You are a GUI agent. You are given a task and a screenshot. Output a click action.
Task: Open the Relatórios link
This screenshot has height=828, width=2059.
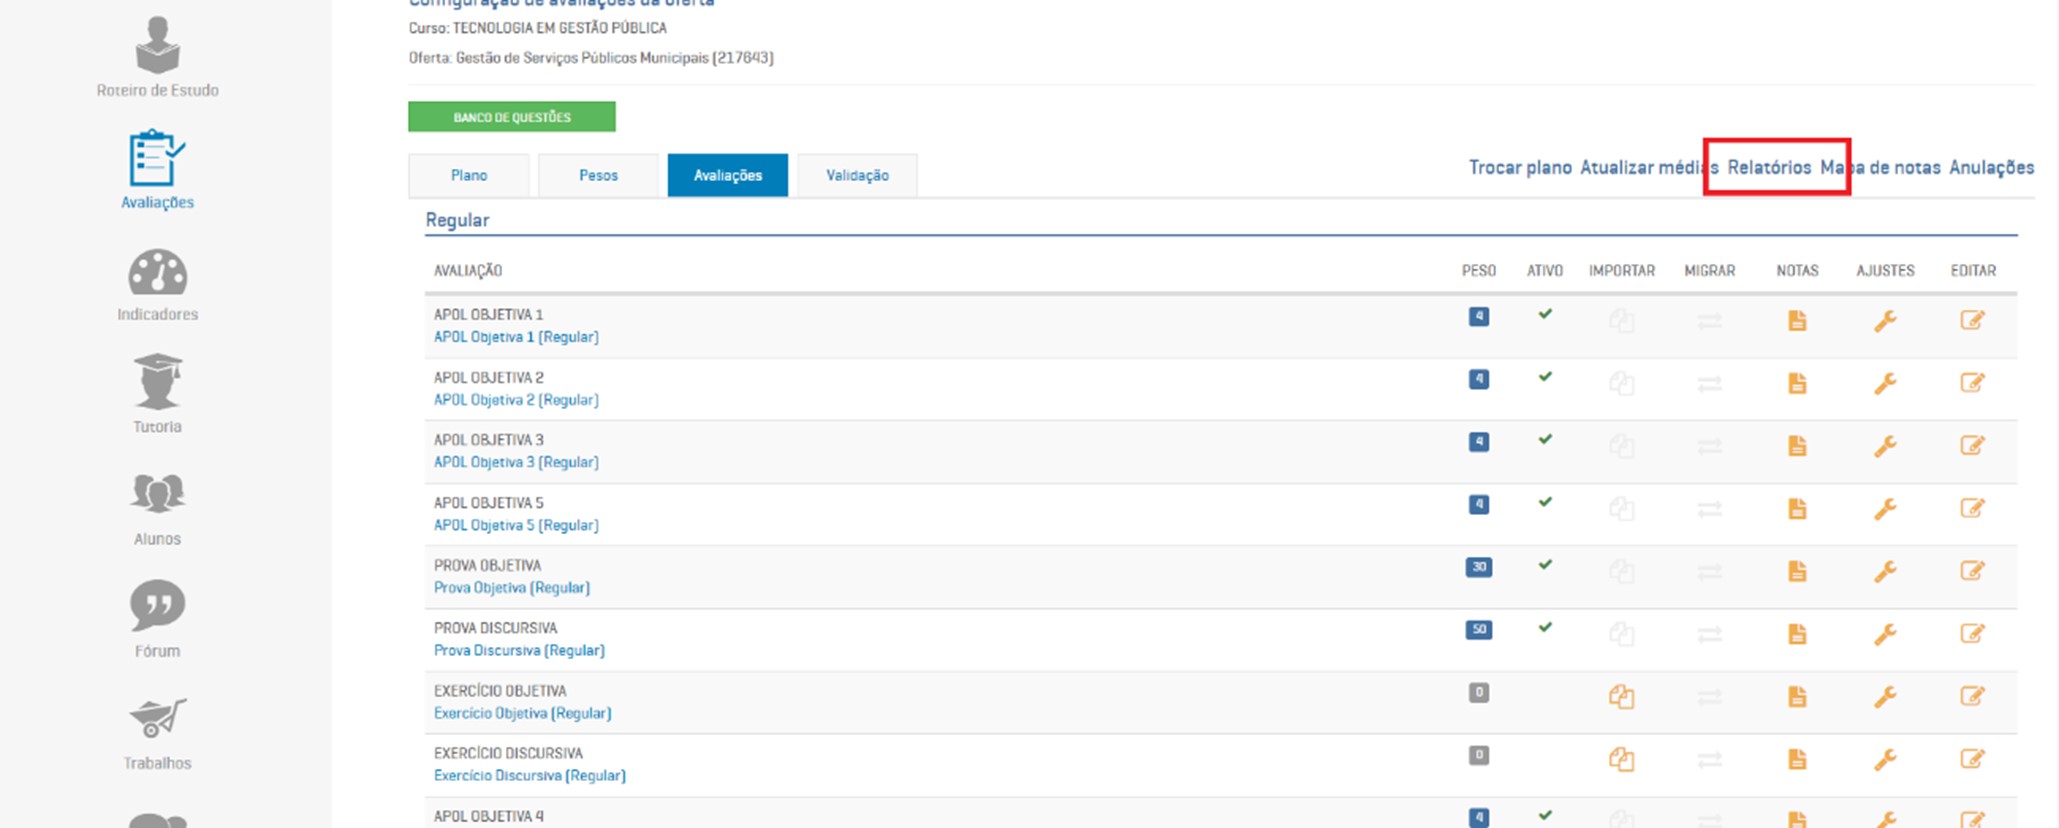pos(1769,167)
